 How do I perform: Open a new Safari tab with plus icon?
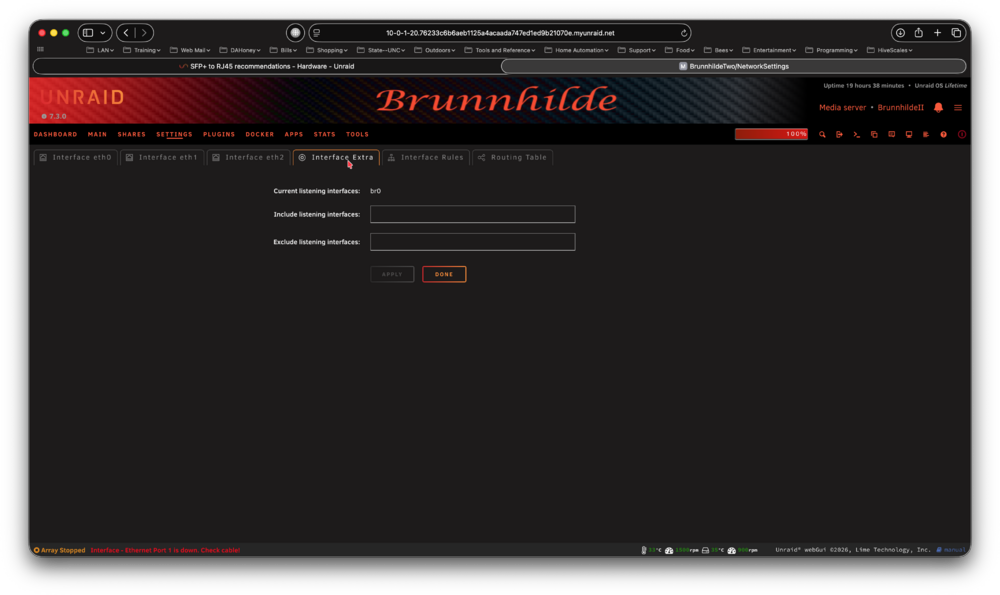(x=938, y=33)
